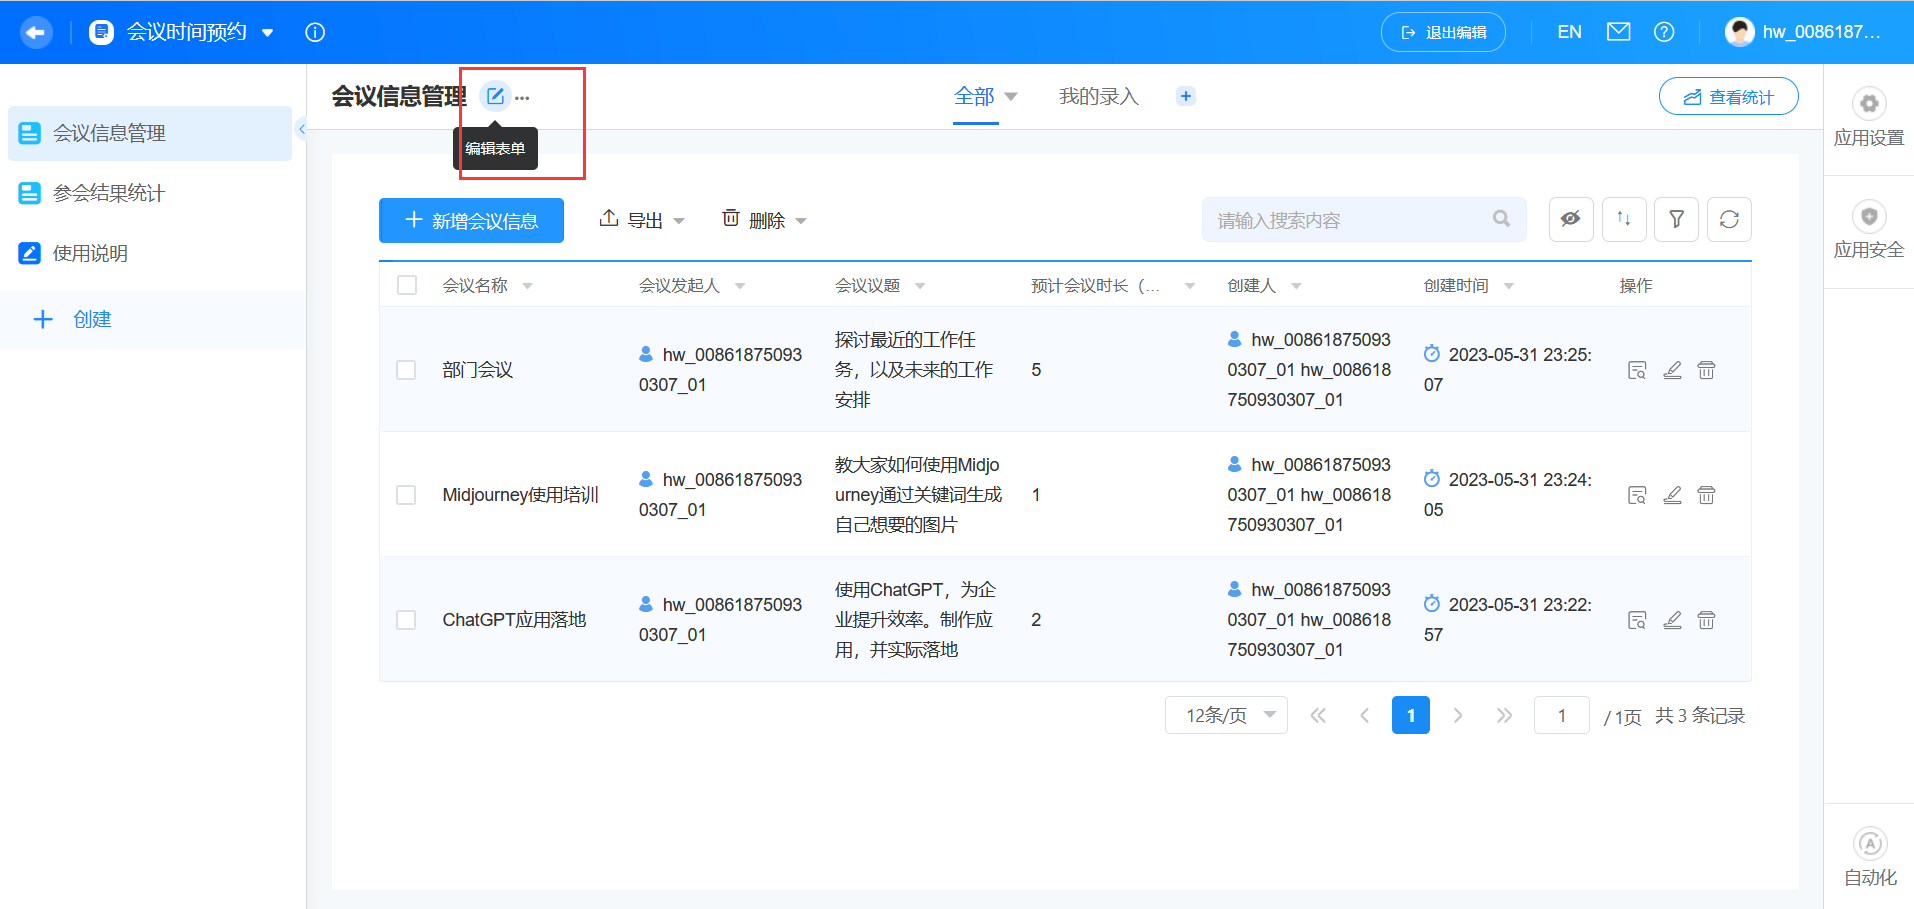Open 应用安全 in the right sidebar
Viewport: 1914px width, 909px height.
point(1869,230)
